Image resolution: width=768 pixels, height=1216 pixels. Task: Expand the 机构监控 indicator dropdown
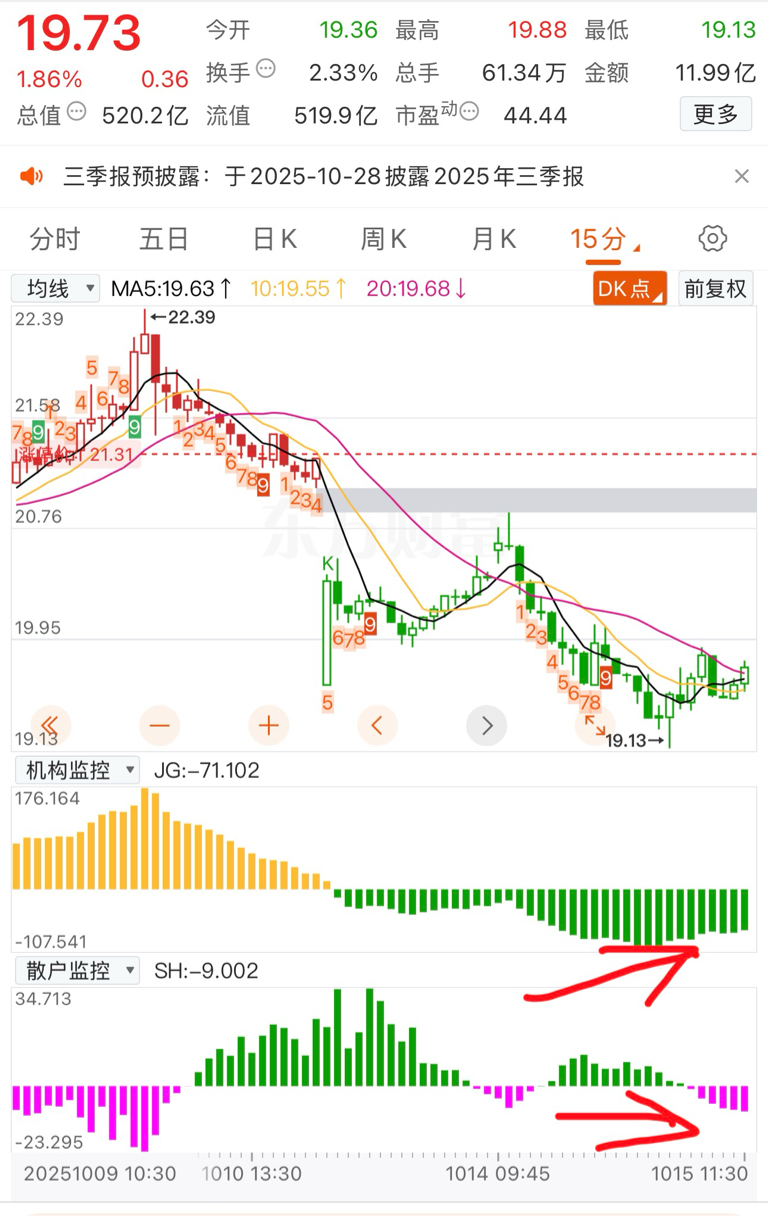pyautogui.click(x=76, y=770)
